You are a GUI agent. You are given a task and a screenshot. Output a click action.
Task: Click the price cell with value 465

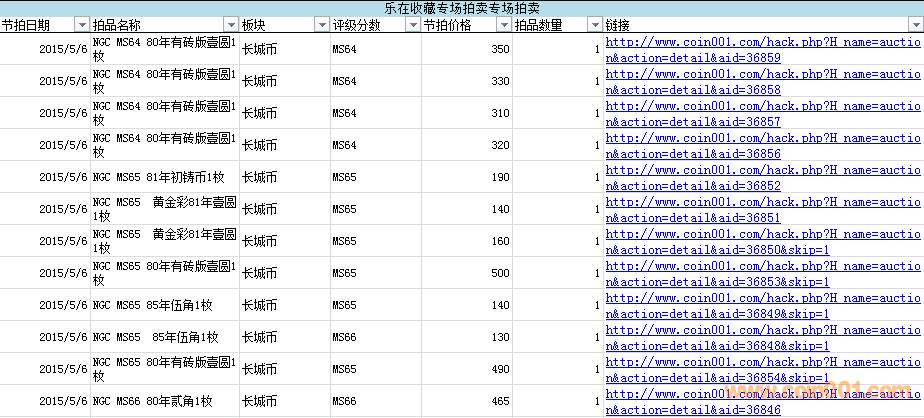click(x=467, y=401)
